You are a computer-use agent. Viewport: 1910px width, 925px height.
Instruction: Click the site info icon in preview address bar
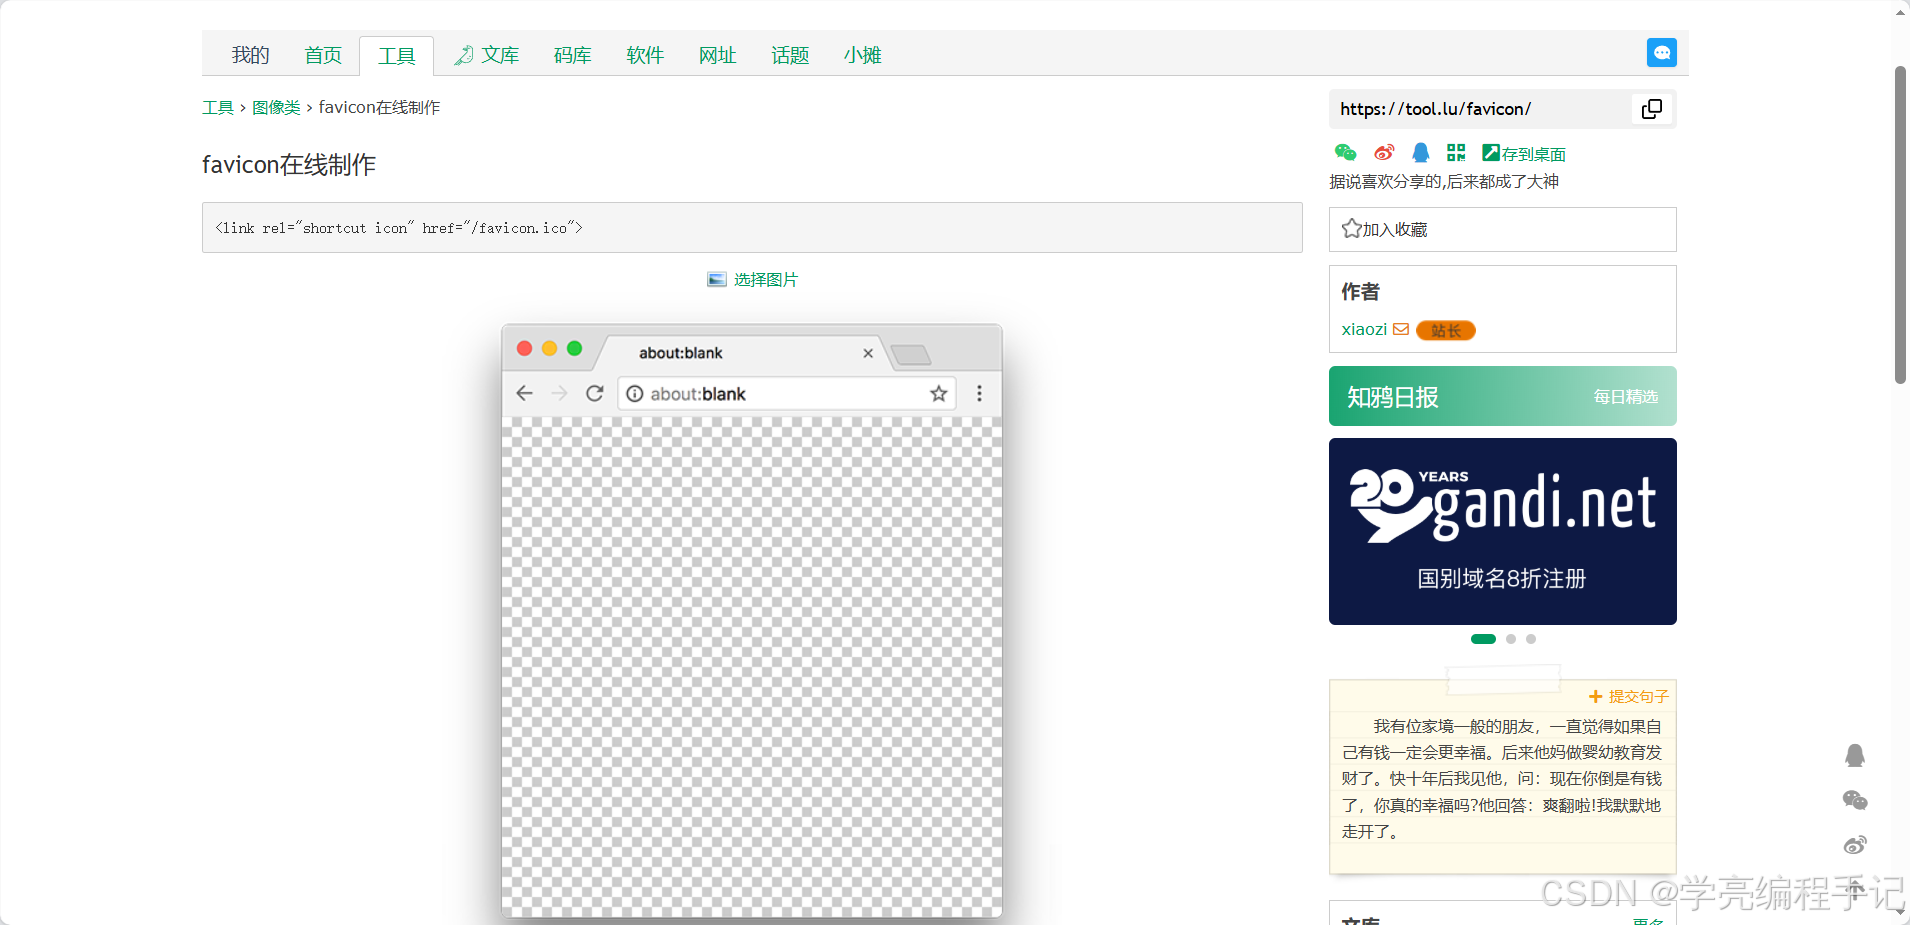[635, 394]
